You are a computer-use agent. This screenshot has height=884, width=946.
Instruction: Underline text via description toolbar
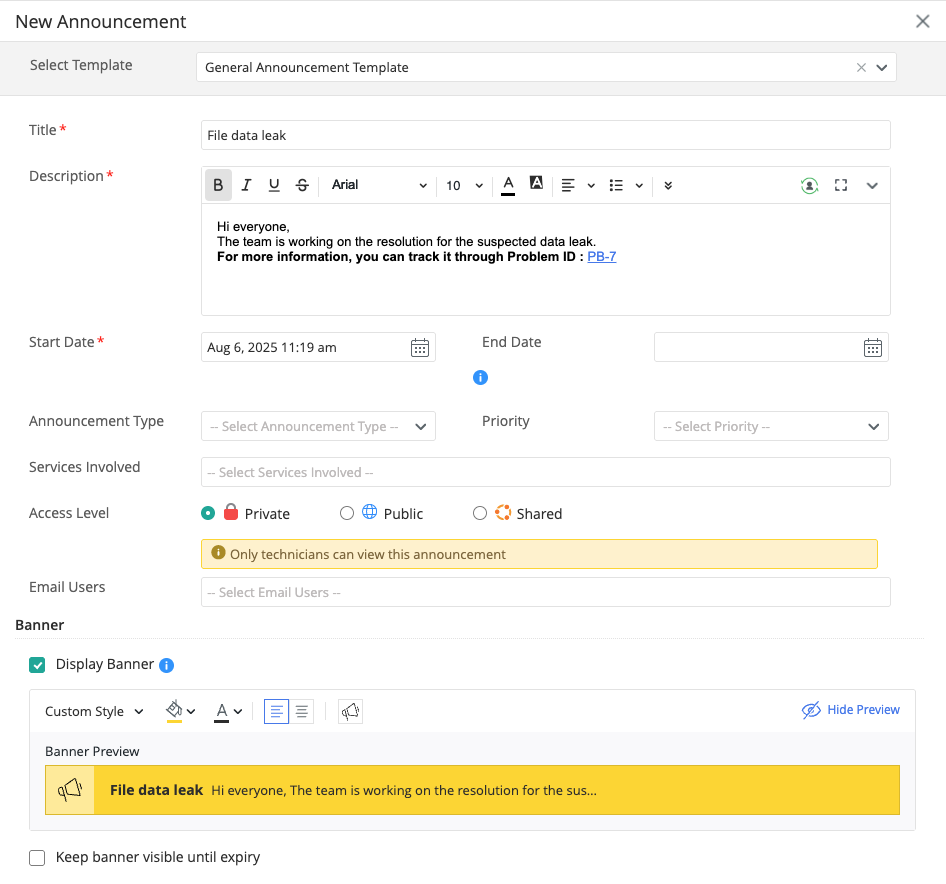274,185
